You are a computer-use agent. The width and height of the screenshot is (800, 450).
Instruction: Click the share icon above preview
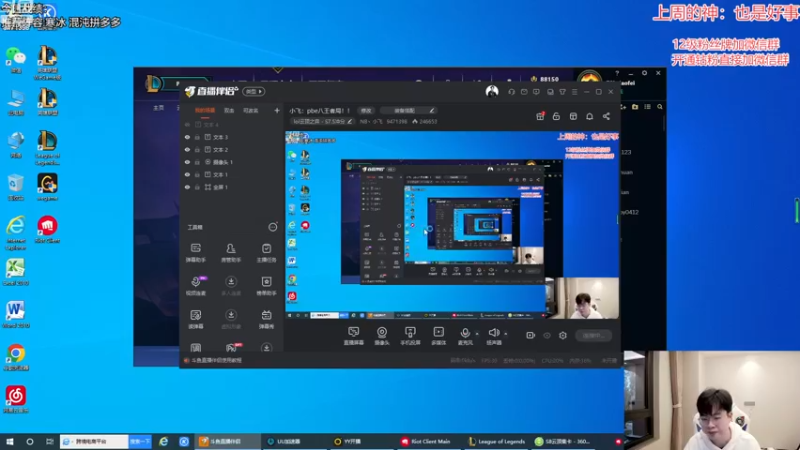[x=606, y=116]
